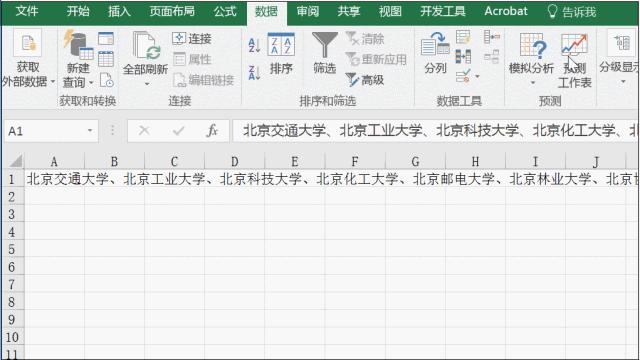The image size is (640, 360).
Task: Select empty cell F7
Action: tap(355, 284)
